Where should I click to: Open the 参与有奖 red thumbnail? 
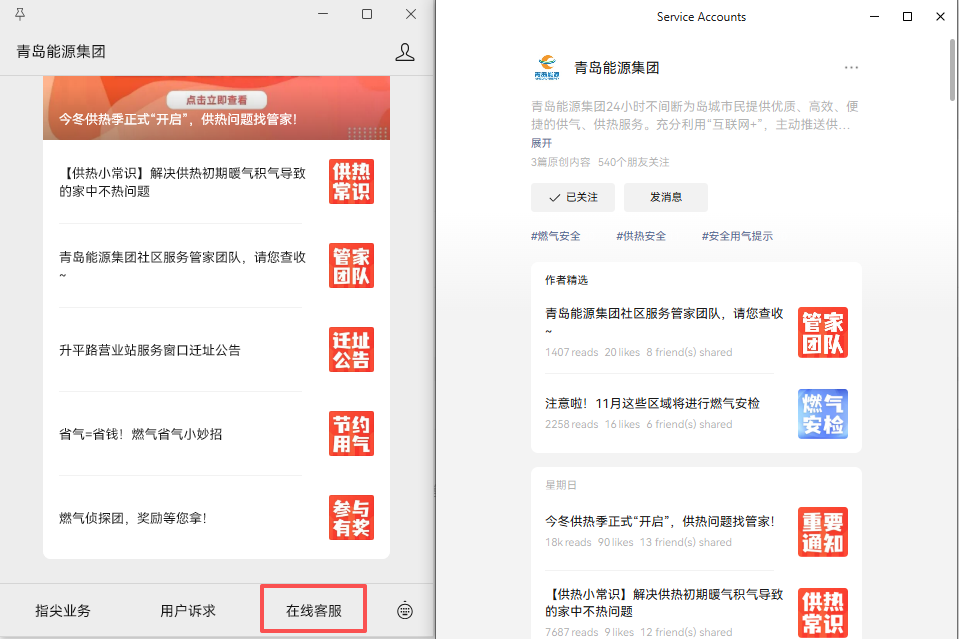pyautogui.click(x=352, y=517)
